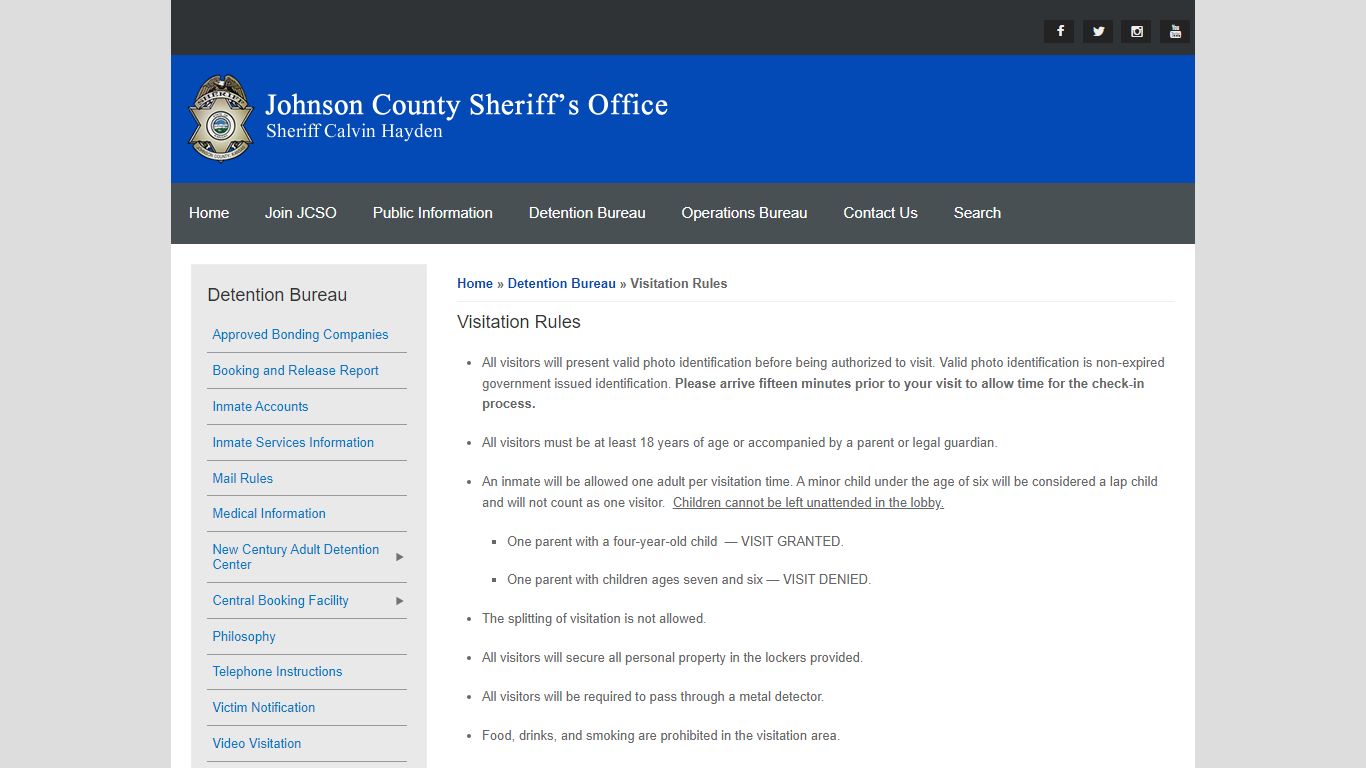Open Central Booking Facility link
Image resolution: width=1366 pixels, height=768 pixels.
click(280, 600)
